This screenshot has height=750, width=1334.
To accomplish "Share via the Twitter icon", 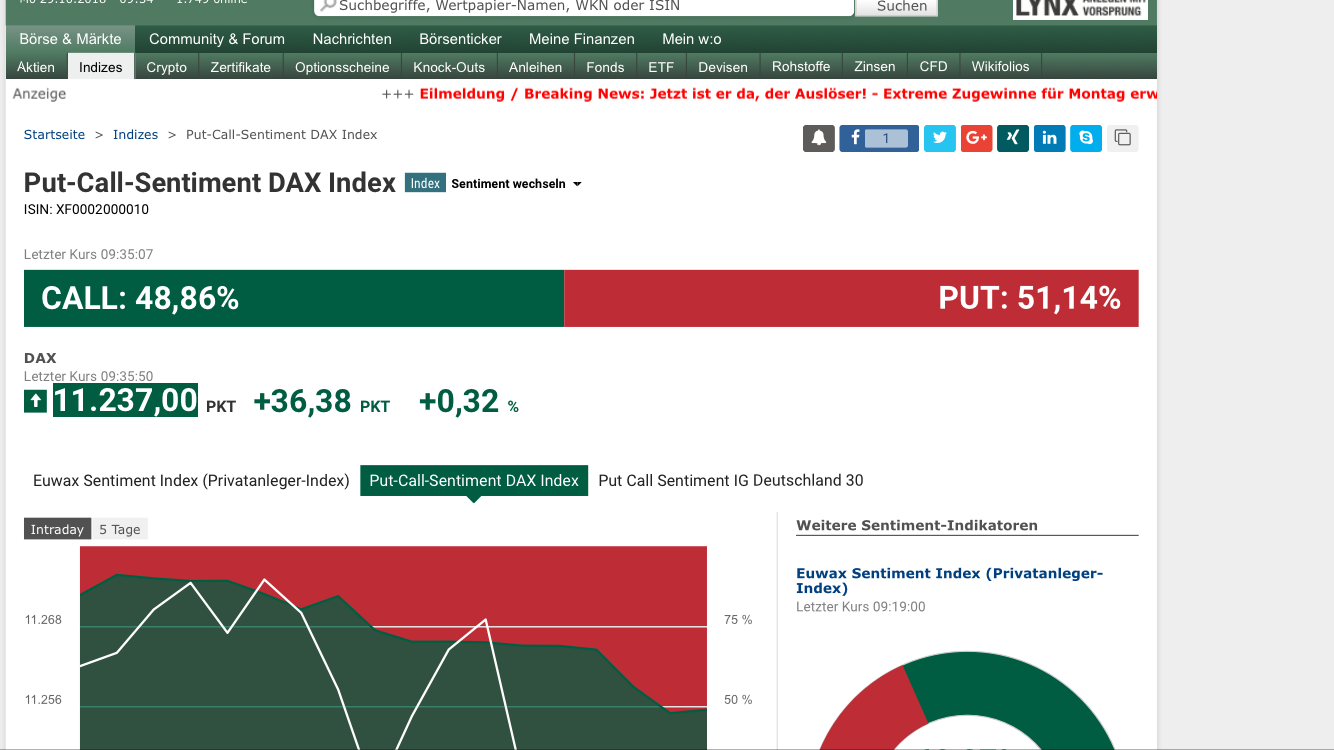I will tap(939, 138).
